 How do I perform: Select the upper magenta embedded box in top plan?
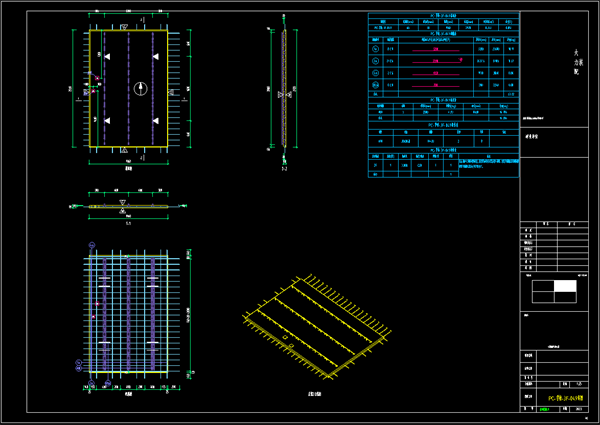point(97,78)
